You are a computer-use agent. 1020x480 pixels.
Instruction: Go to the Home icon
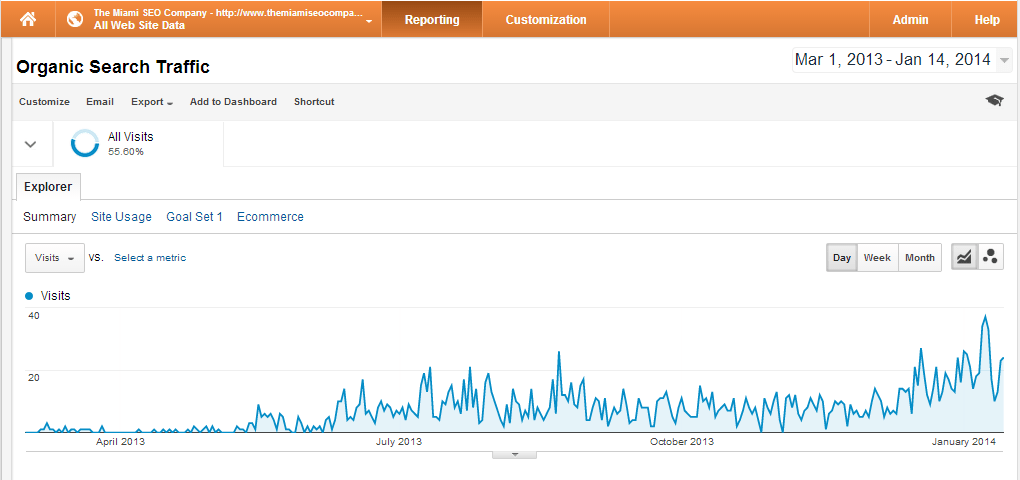pos(28,19)
